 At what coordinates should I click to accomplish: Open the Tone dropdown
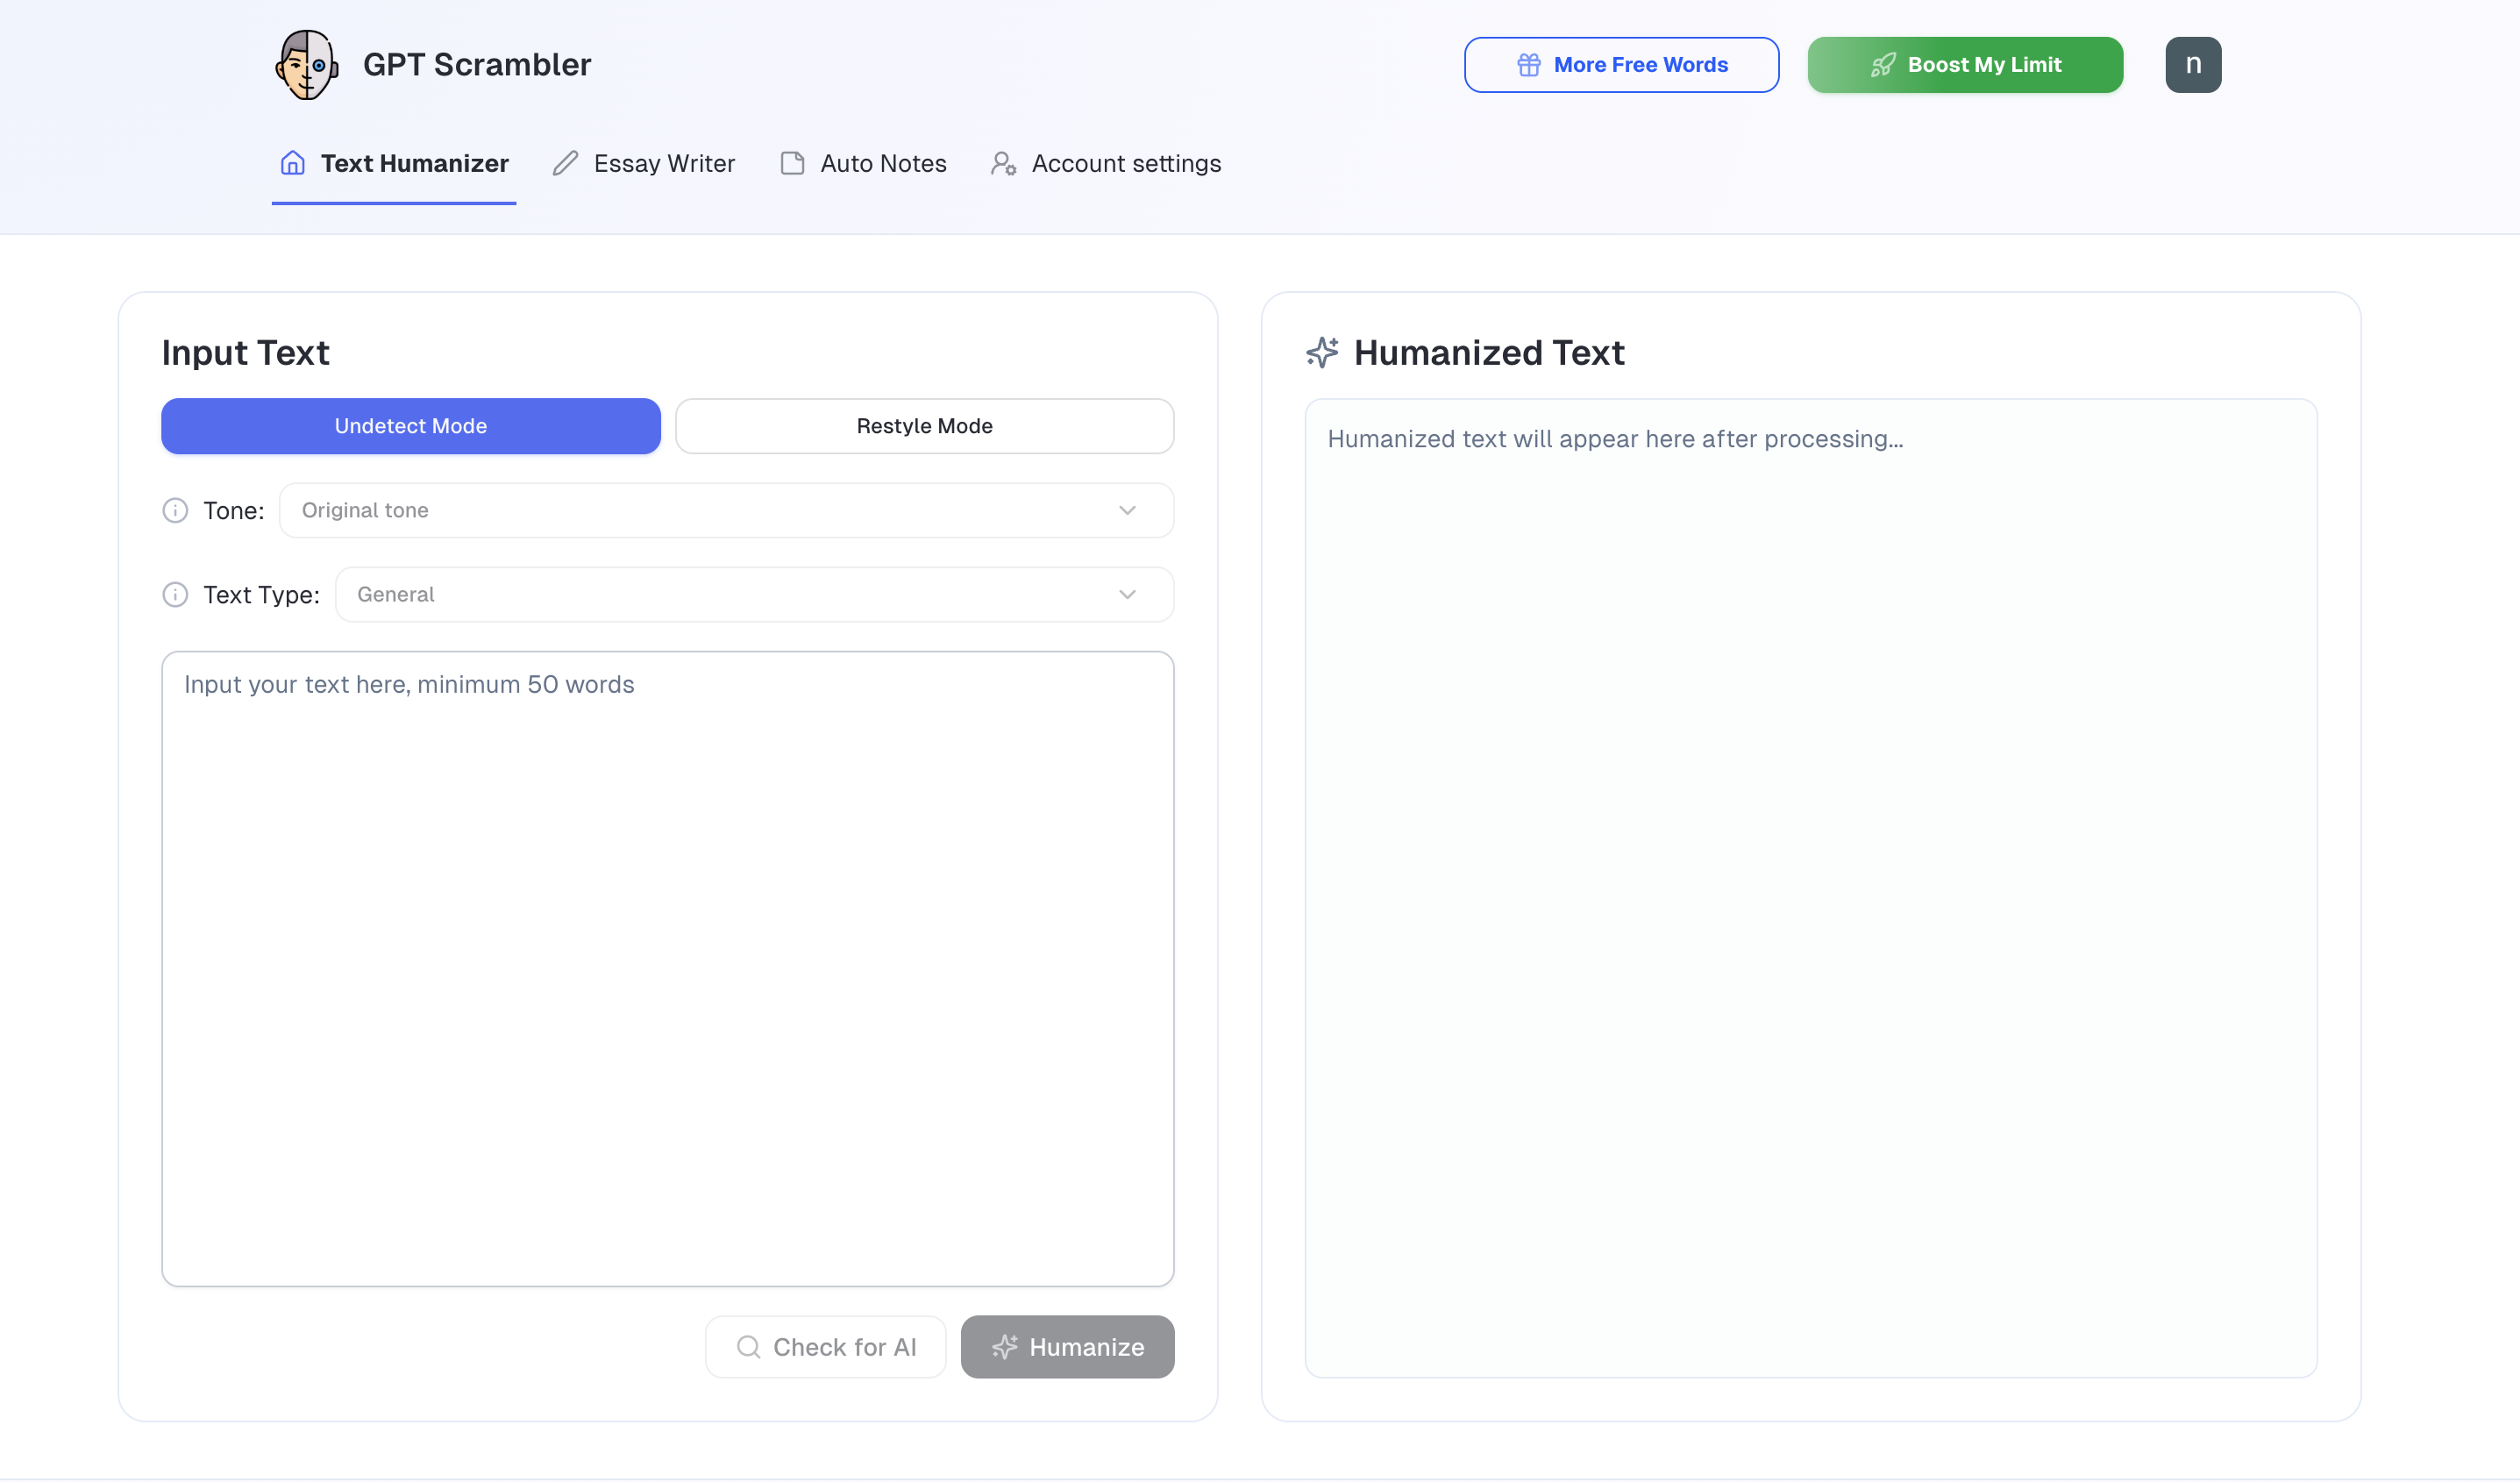tap(725, 511)
